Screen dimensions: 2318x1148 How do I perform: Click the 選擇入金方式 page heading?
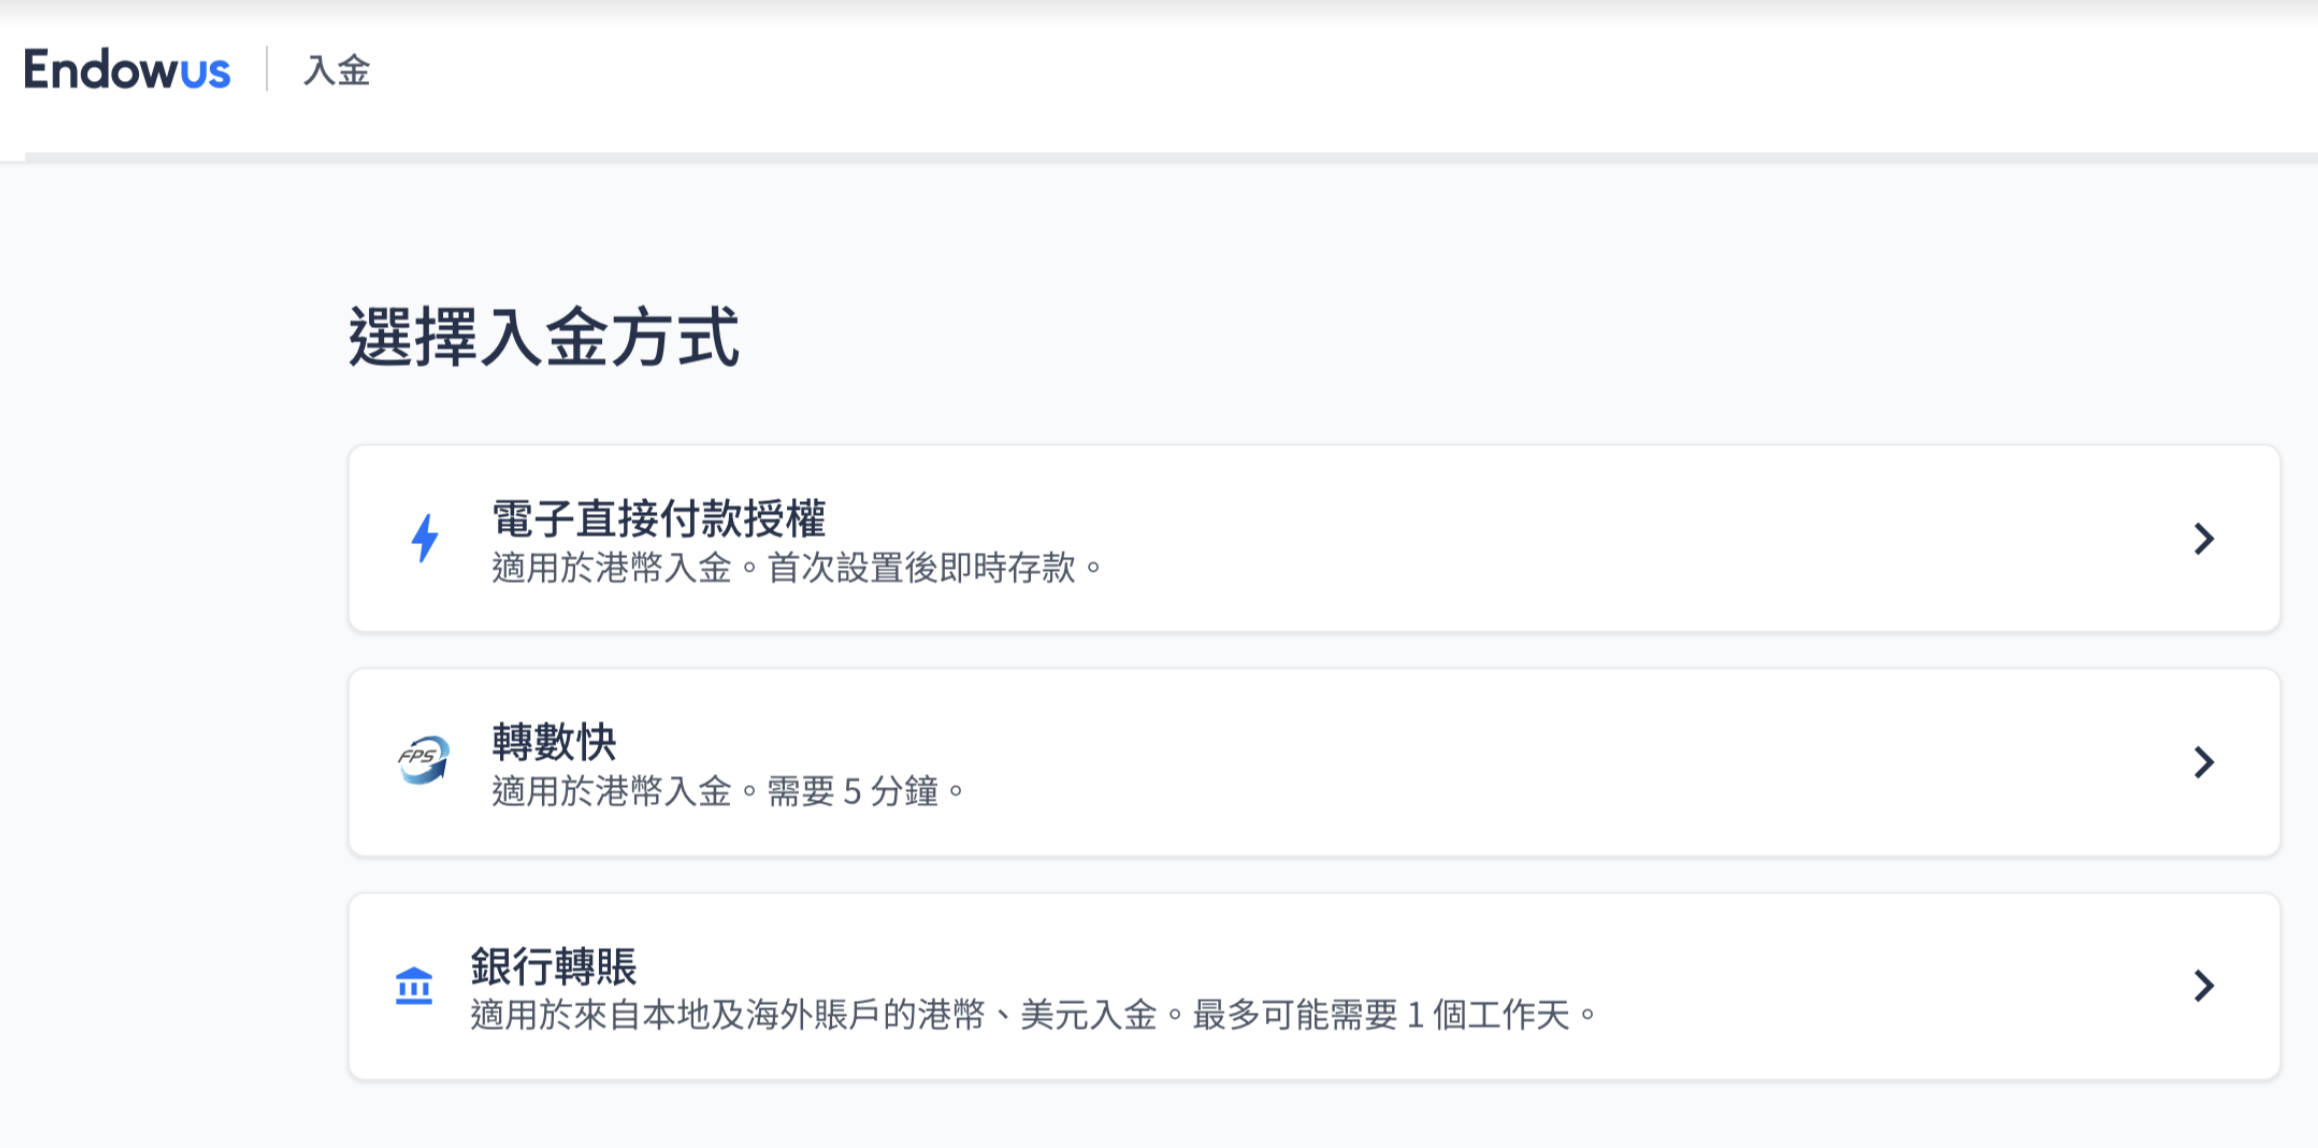[543, 337]
